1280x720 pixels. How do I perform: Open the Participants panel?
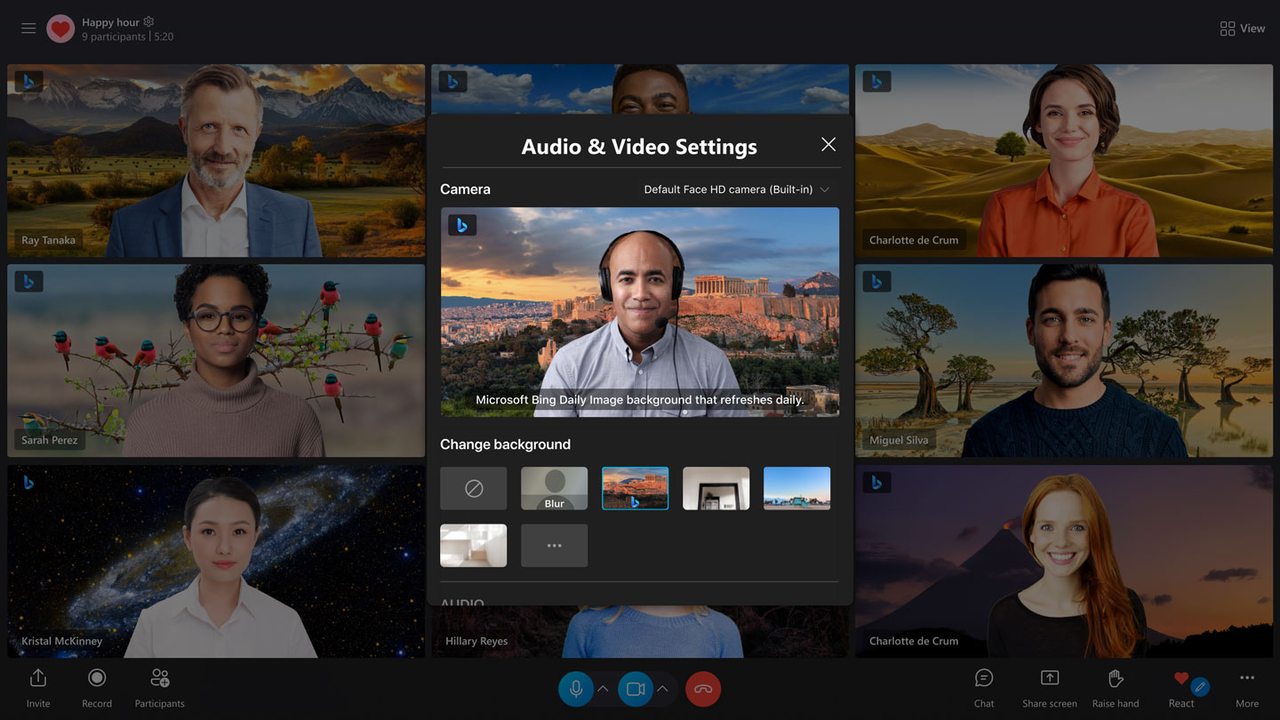[160, 679]
